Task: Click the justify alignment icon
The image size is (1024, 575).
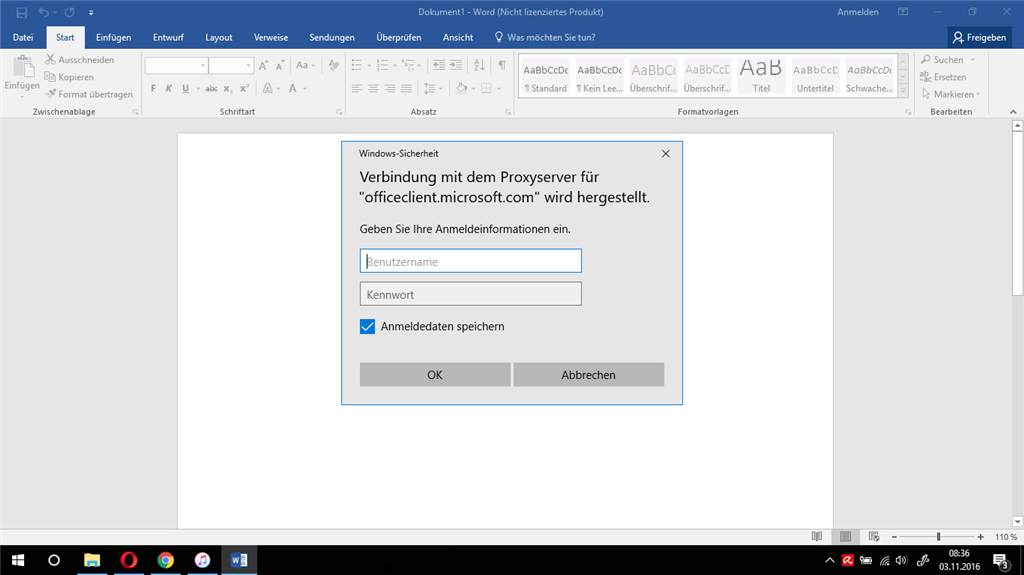Action: (x=406, y=88)
